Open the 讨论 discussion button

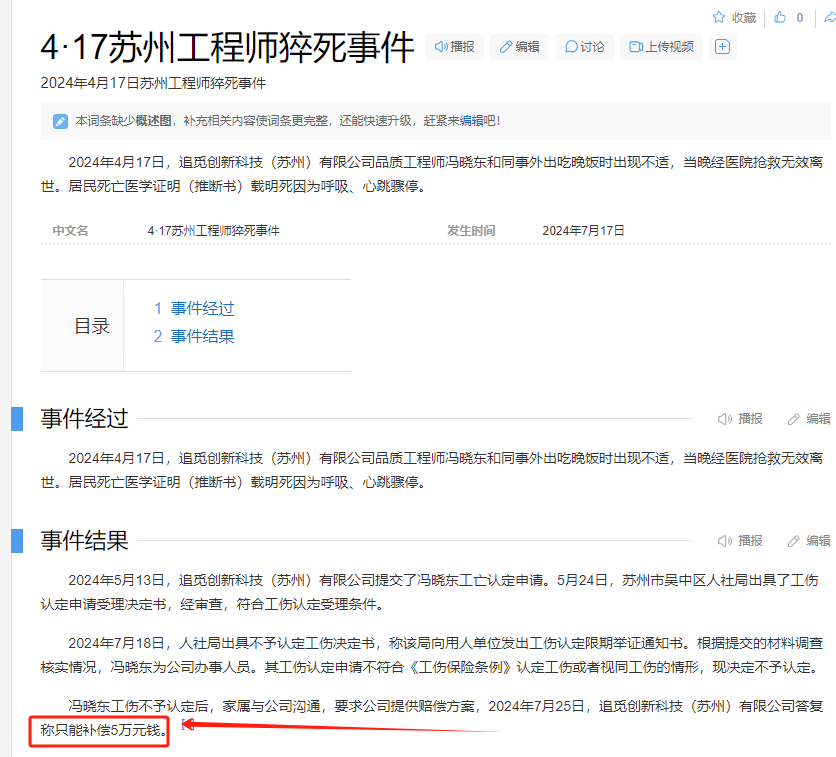point(584,47)
